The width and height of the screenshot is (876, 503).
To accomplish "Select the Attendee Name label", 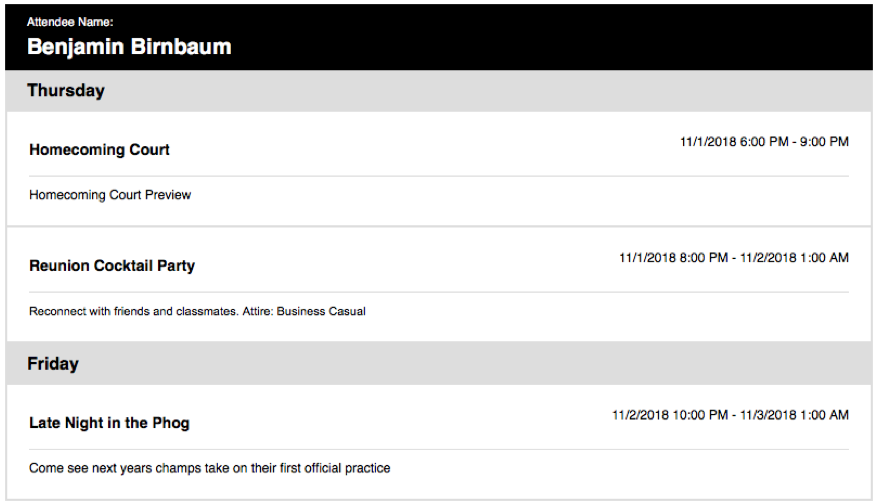I will coord(70,22).
